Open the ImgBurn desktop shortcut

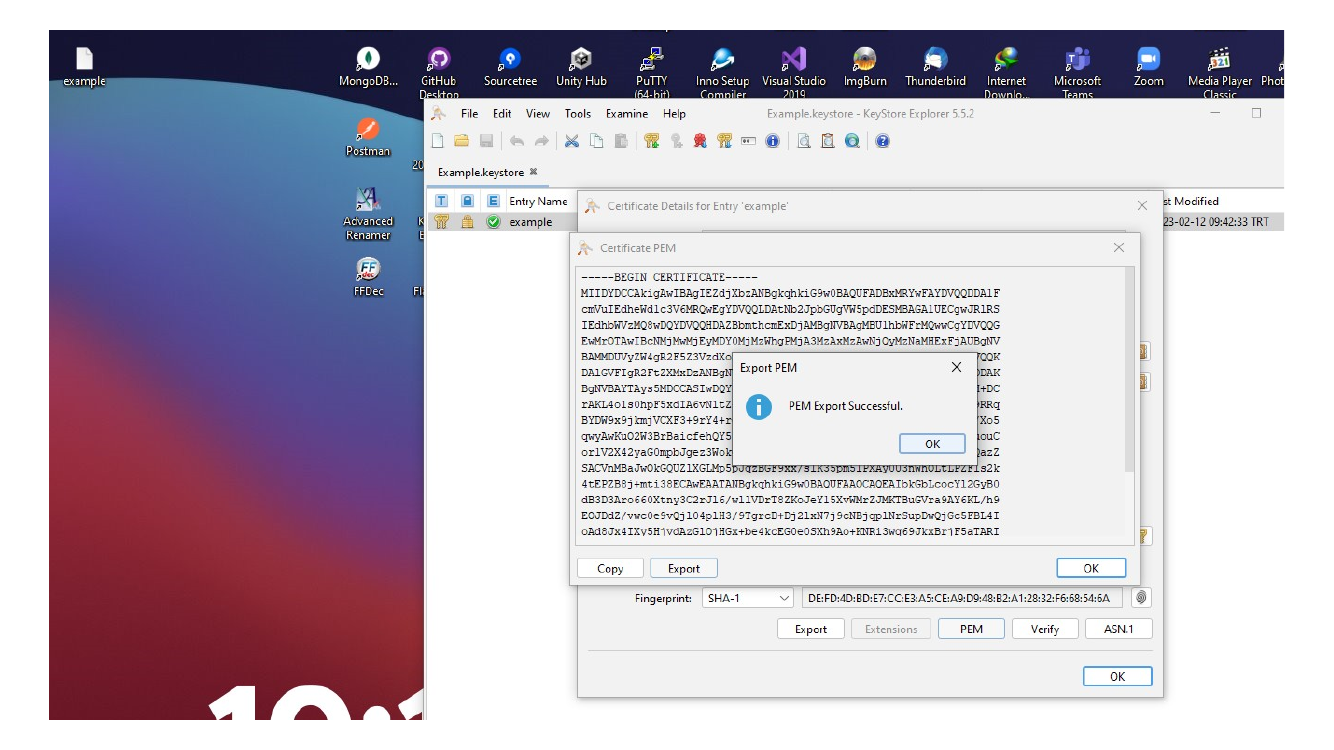864,68
